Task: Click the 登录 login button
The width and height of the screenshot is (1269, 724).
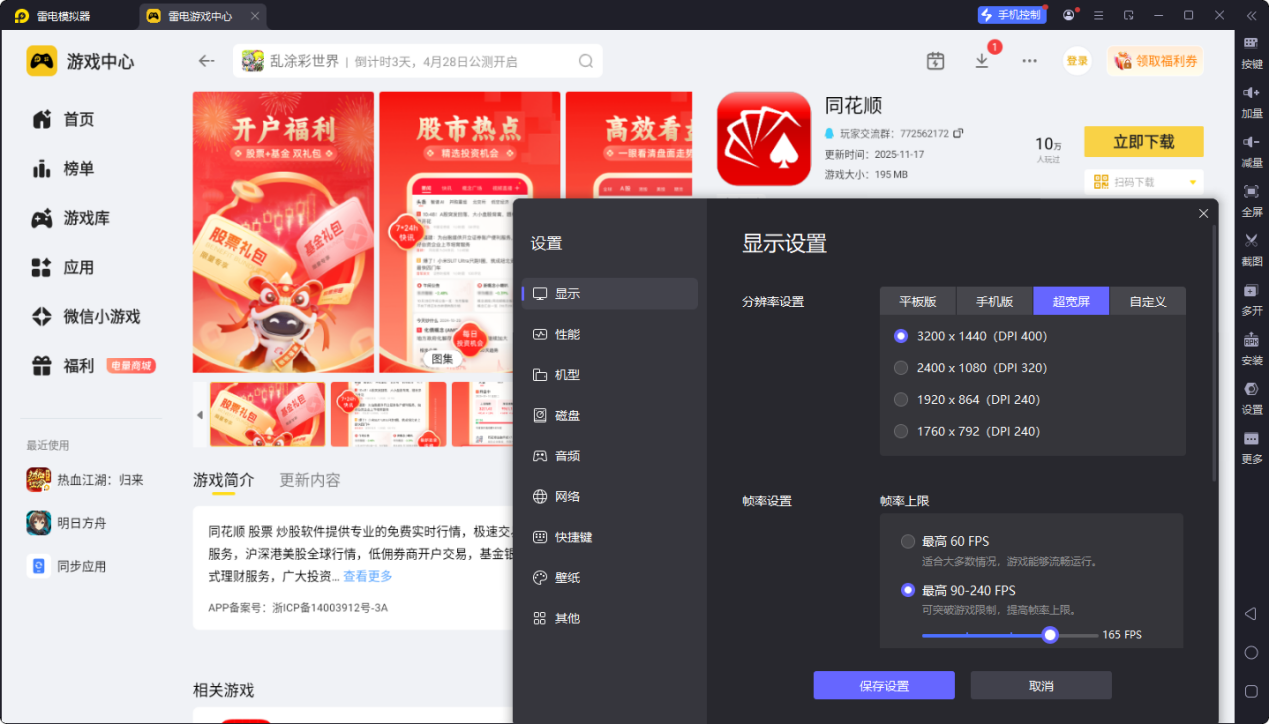Action: click(1077, 61)
